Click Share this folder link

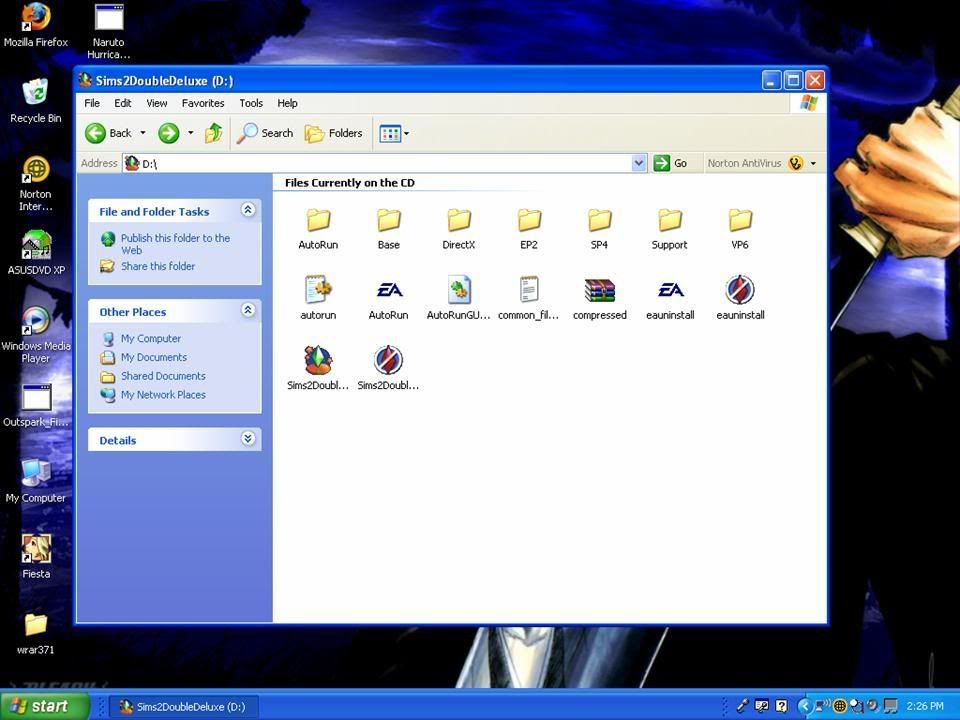click(x=158, y=266)
